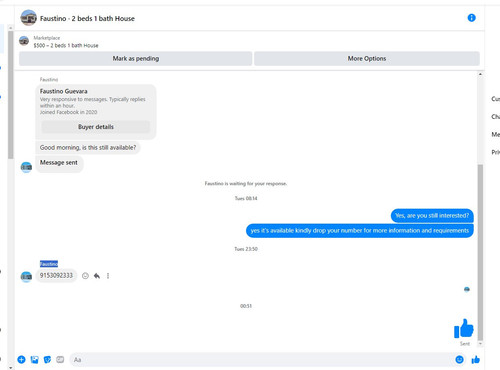This screenshot has width=500, height=370.
Task: Click the left panel scrollbar thumb
Action: point(11,95)
